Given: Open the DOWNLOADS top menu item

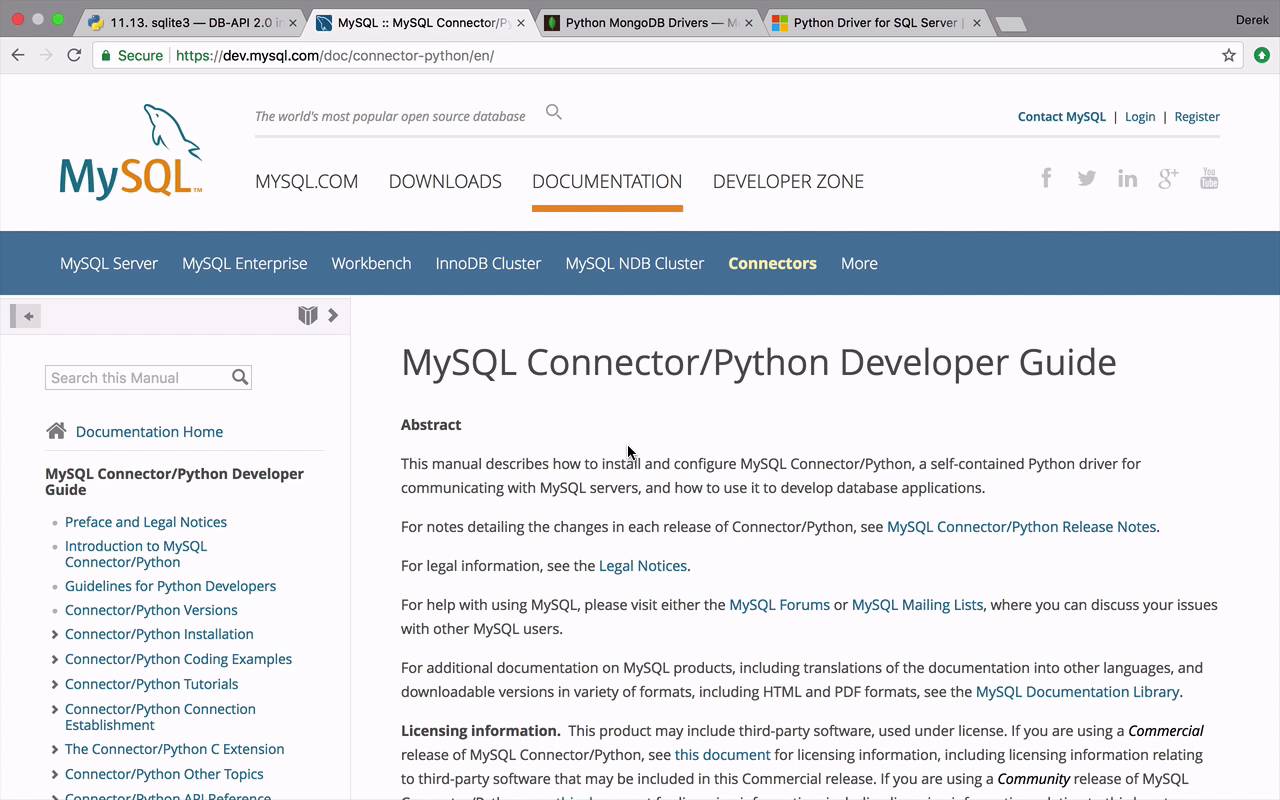Looking at the screenshot, I should click(x=445, y=181).
